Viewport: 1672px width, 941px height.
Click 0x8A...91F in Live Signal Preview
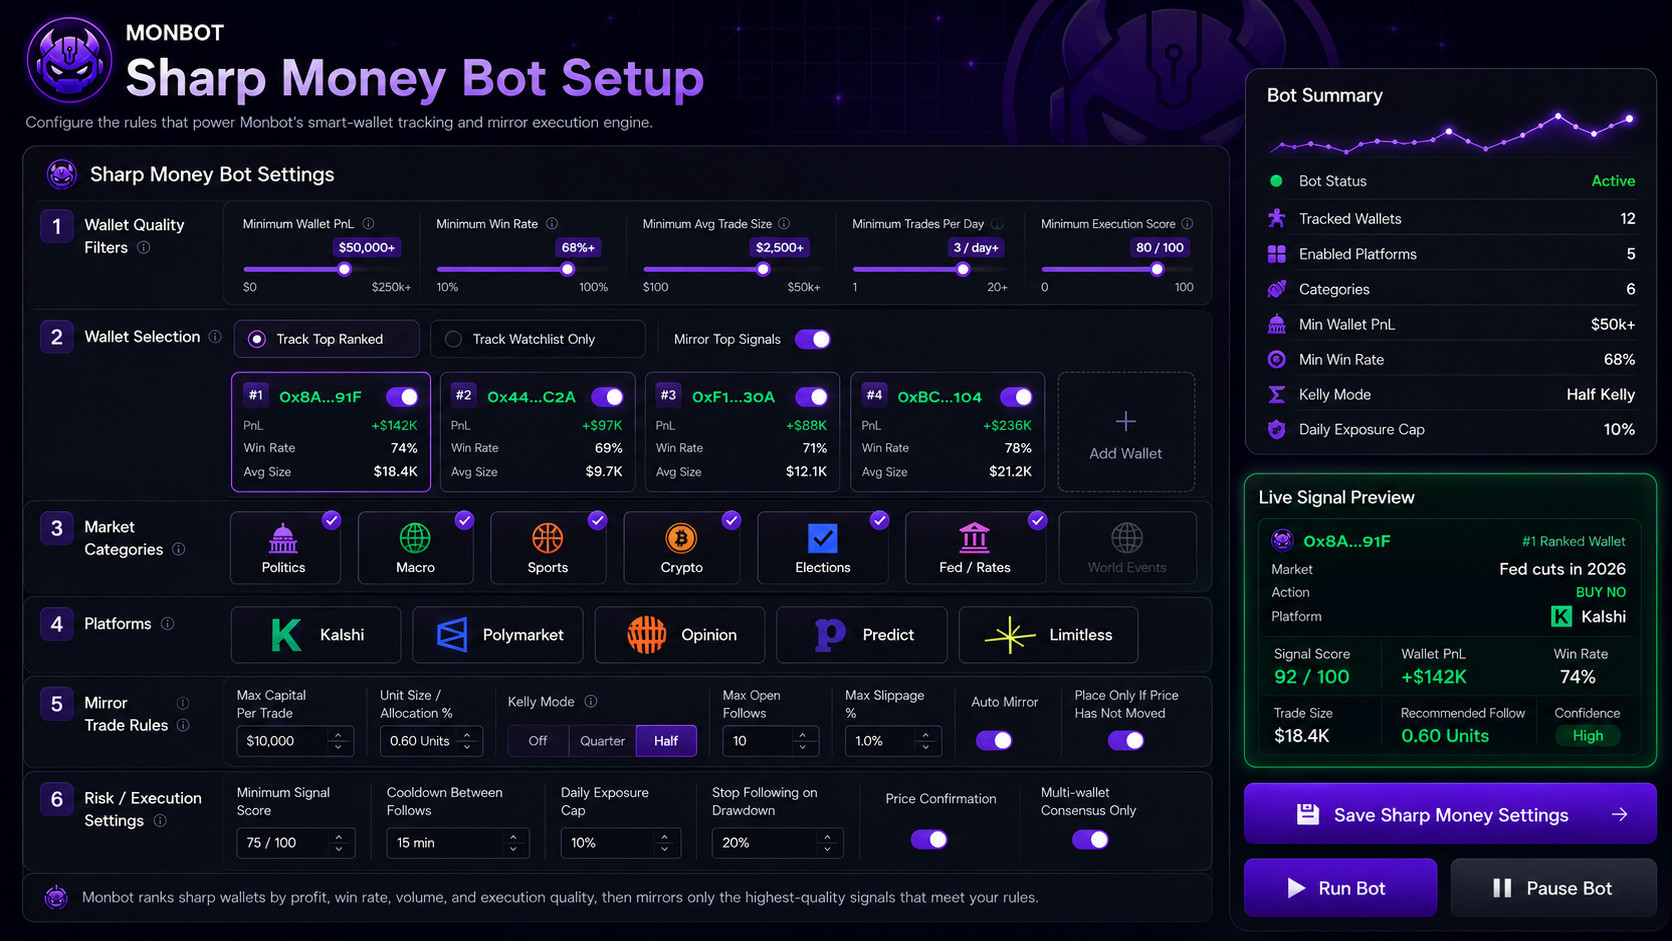pyautogui.click(x=1346, y=541)
